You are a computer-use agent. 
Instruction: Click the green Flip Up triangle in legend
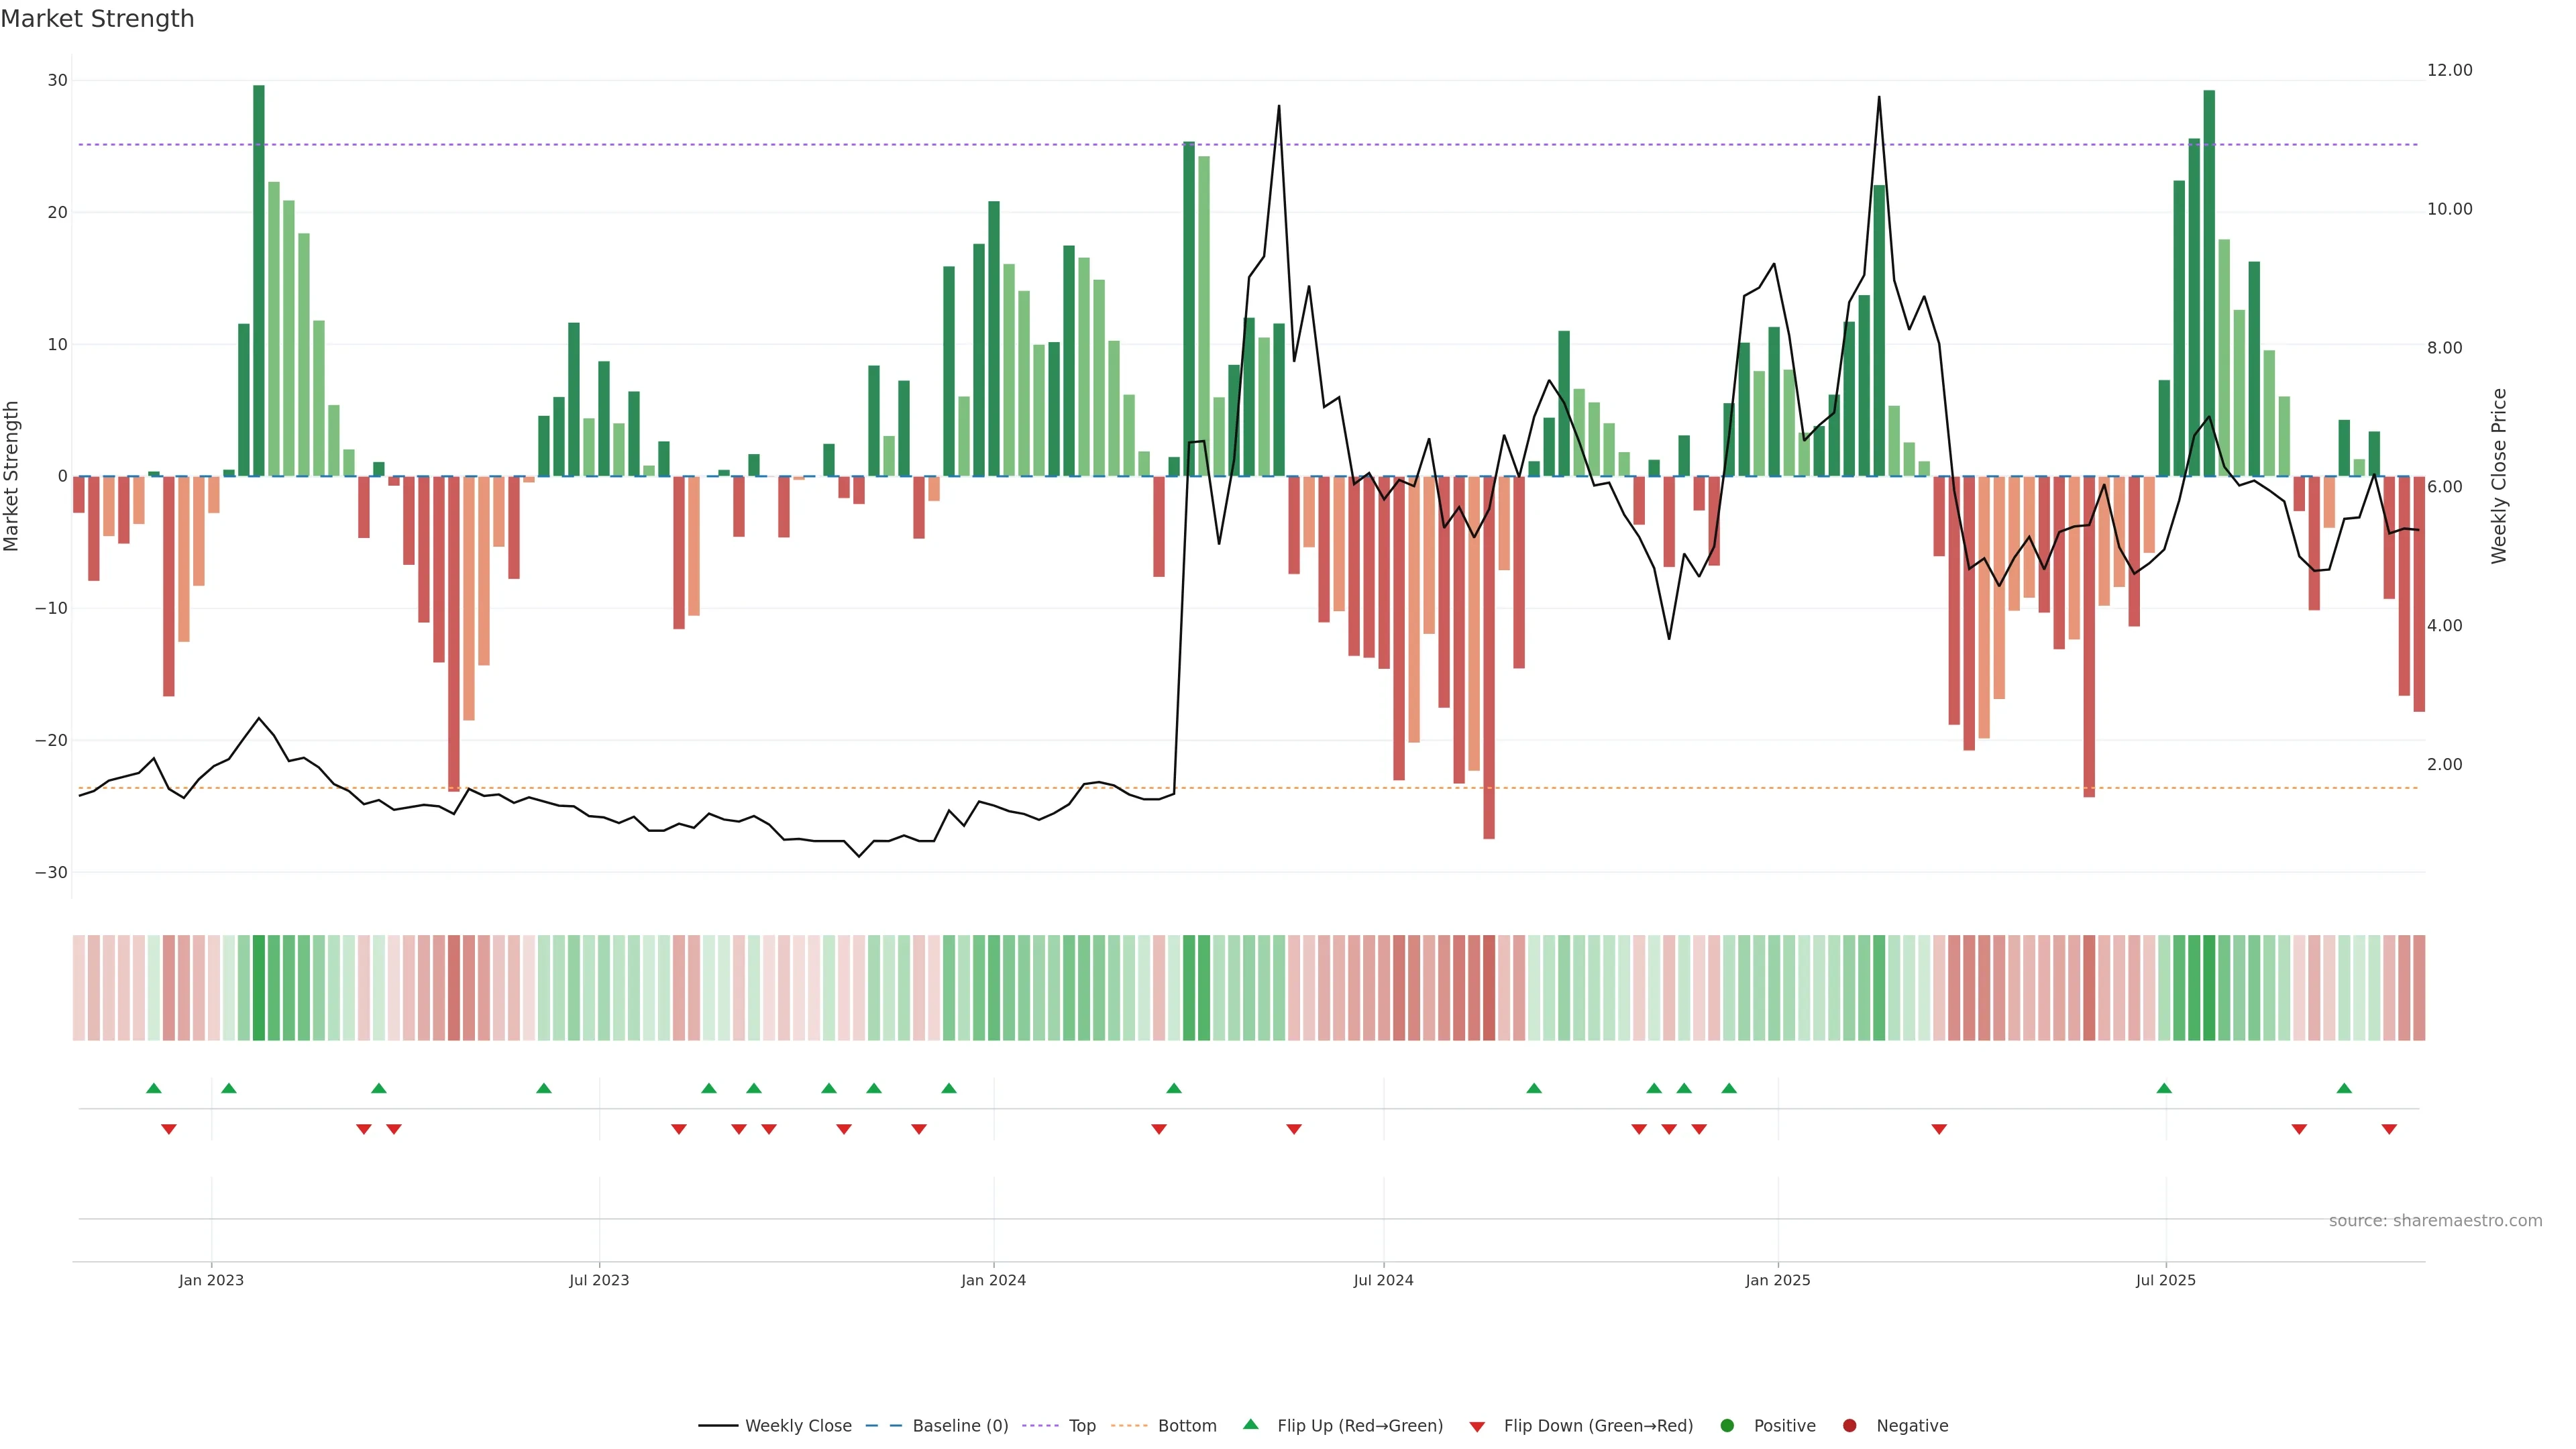click(x=1250, y=1424)
